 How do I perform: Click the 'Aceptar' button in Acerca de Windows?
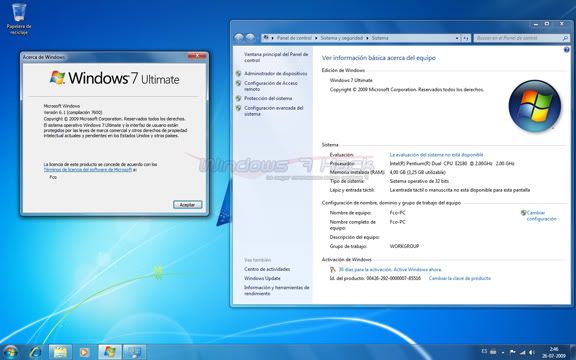tap(187, 205)
